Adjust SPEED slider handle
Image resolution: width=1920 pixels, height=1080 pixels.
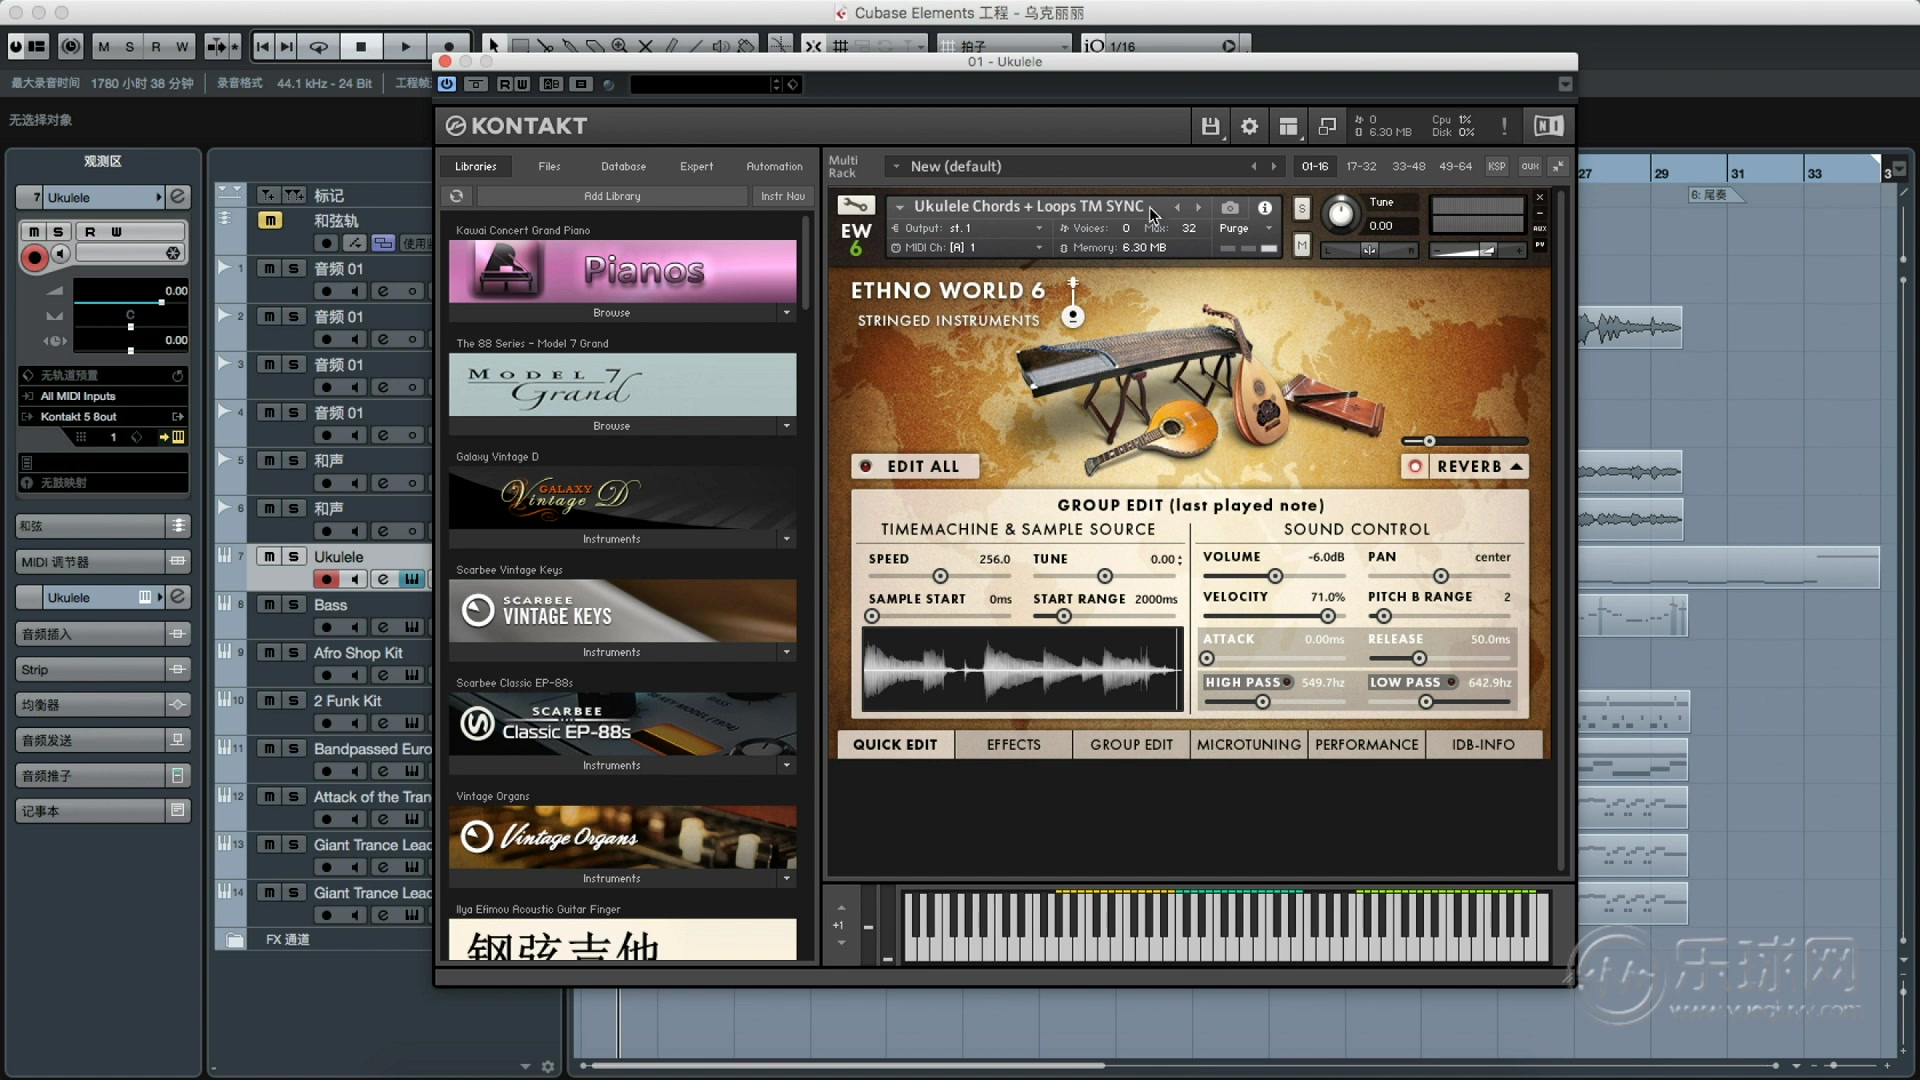(x=940, y=576)
